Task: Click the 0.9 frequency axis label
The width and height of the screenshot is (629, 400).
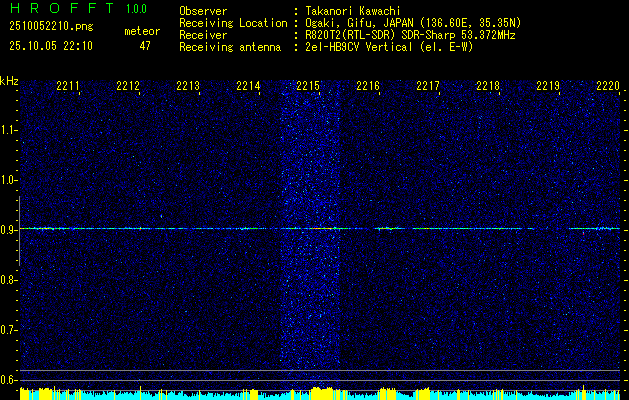Action: (x=8, y=230)
